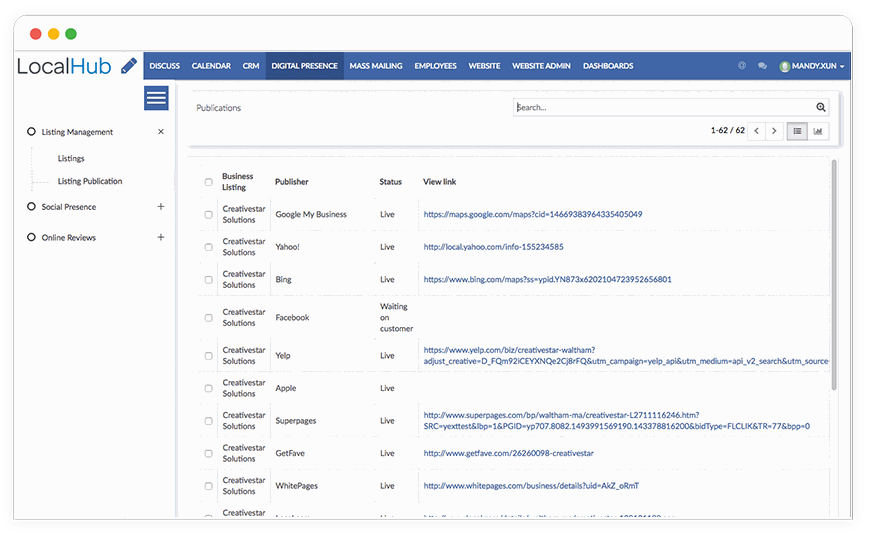Open the CRM menu item

point(251,66)
